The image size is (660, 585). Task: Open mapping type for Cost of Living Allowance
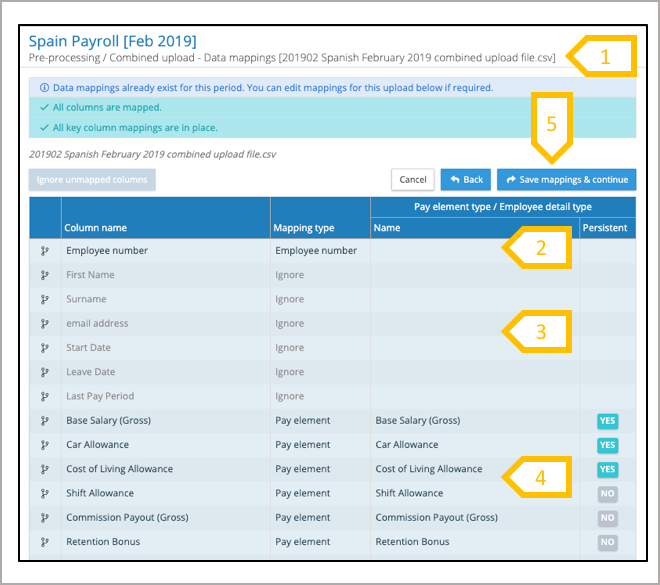click(x=303, y=469)
